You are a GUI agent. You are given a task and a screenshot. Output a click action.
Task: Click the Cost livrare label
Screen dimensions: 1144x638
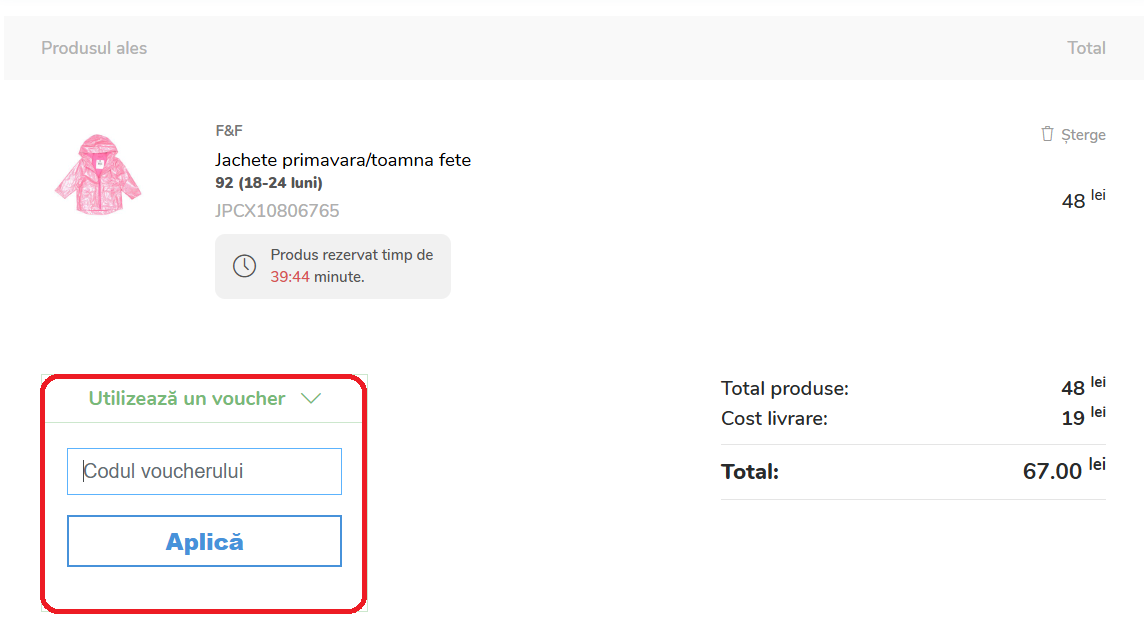pyautogui.click(x=774, y=419)
